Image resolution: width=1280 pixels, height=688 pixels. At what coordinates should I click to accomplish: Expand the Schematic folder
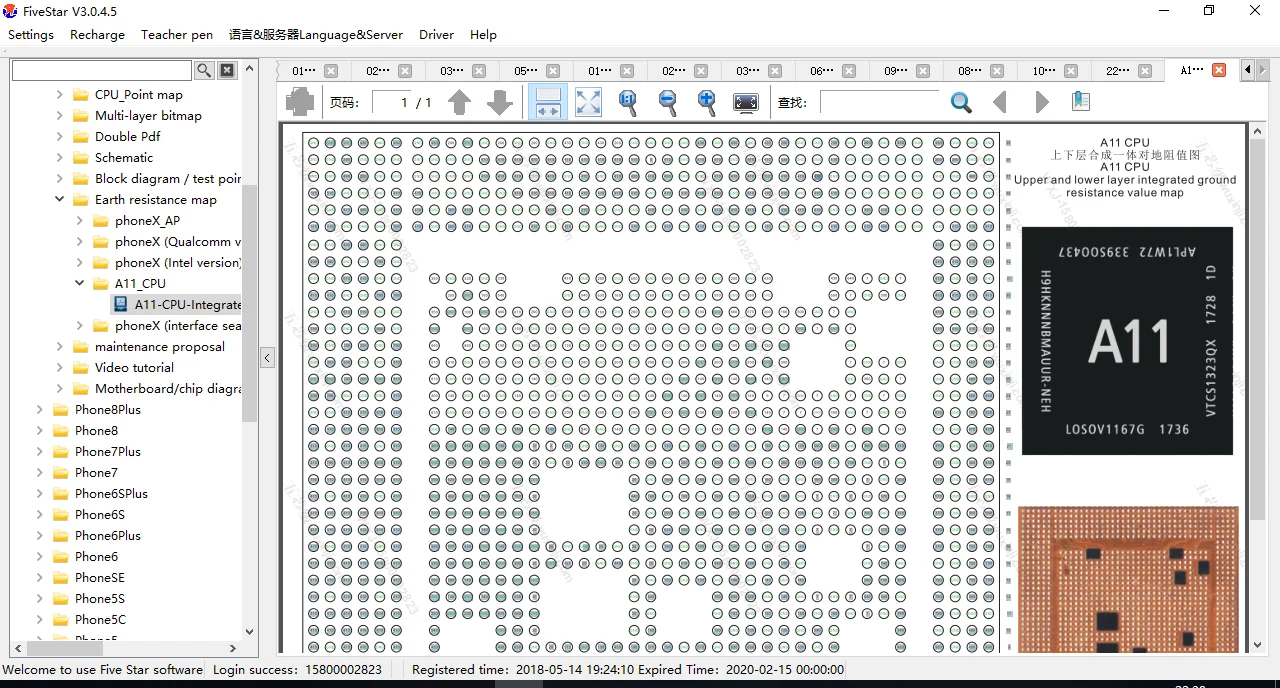click(x=60, y=158)
